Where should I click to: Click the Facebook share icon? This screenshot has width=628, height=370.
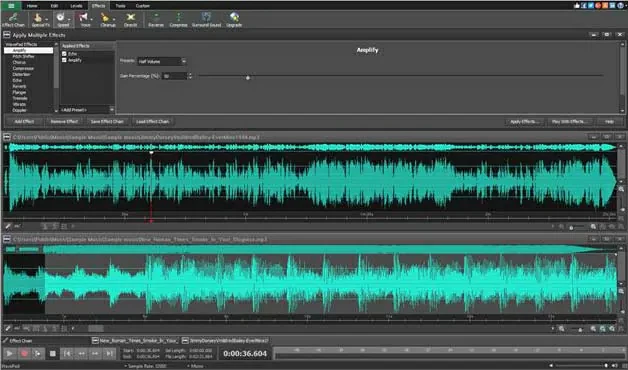[x=584, y=5]
